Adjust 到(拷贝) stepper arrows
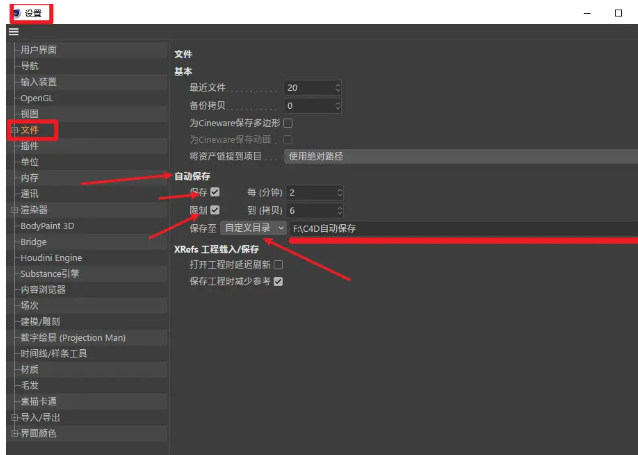Viewport: 638px width, 455px height. tap(340, 210)
